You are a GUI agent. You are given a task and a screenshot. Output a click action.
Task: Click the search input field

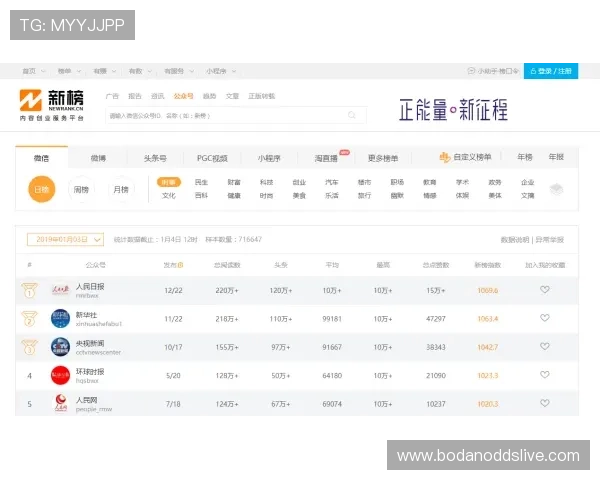pos(236,115)
